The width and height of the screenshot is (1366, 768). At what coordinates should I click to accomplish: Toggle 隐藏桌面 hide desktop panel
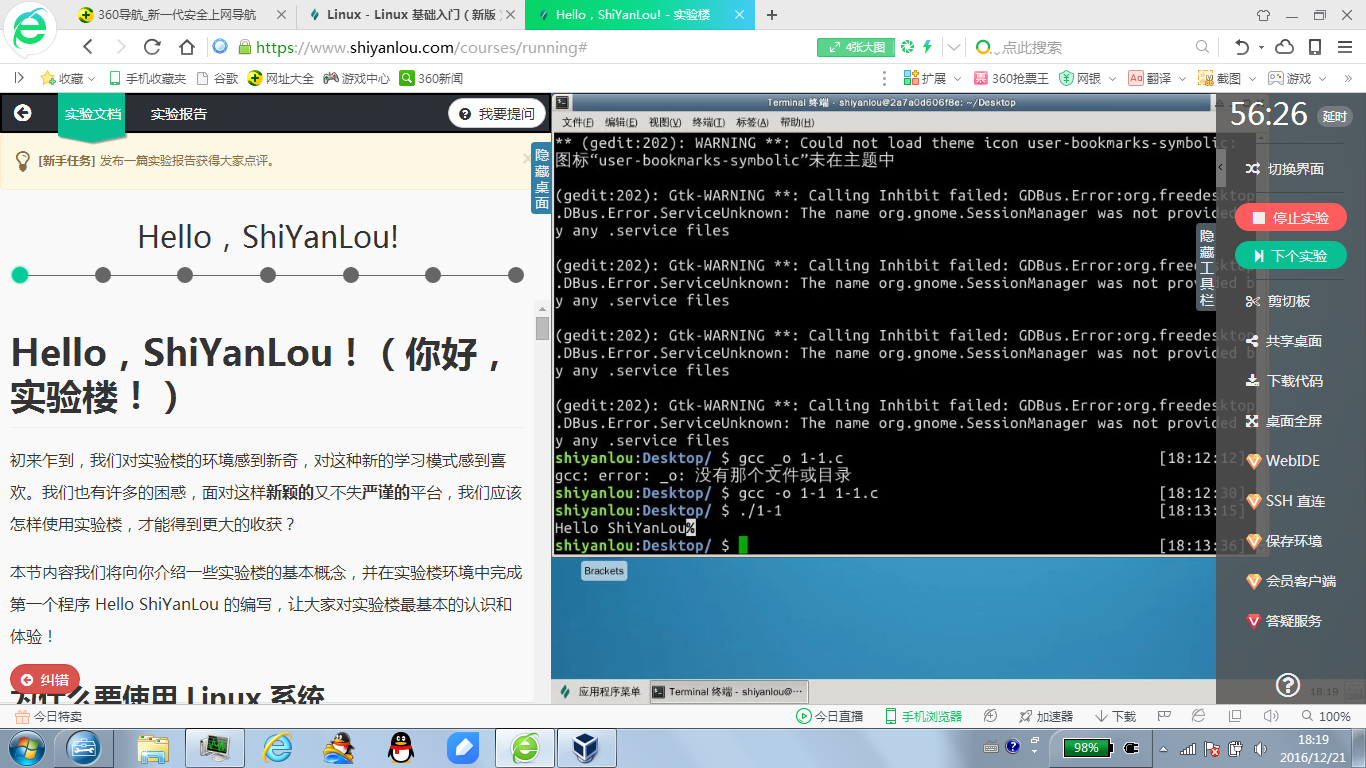coord(541,179)
